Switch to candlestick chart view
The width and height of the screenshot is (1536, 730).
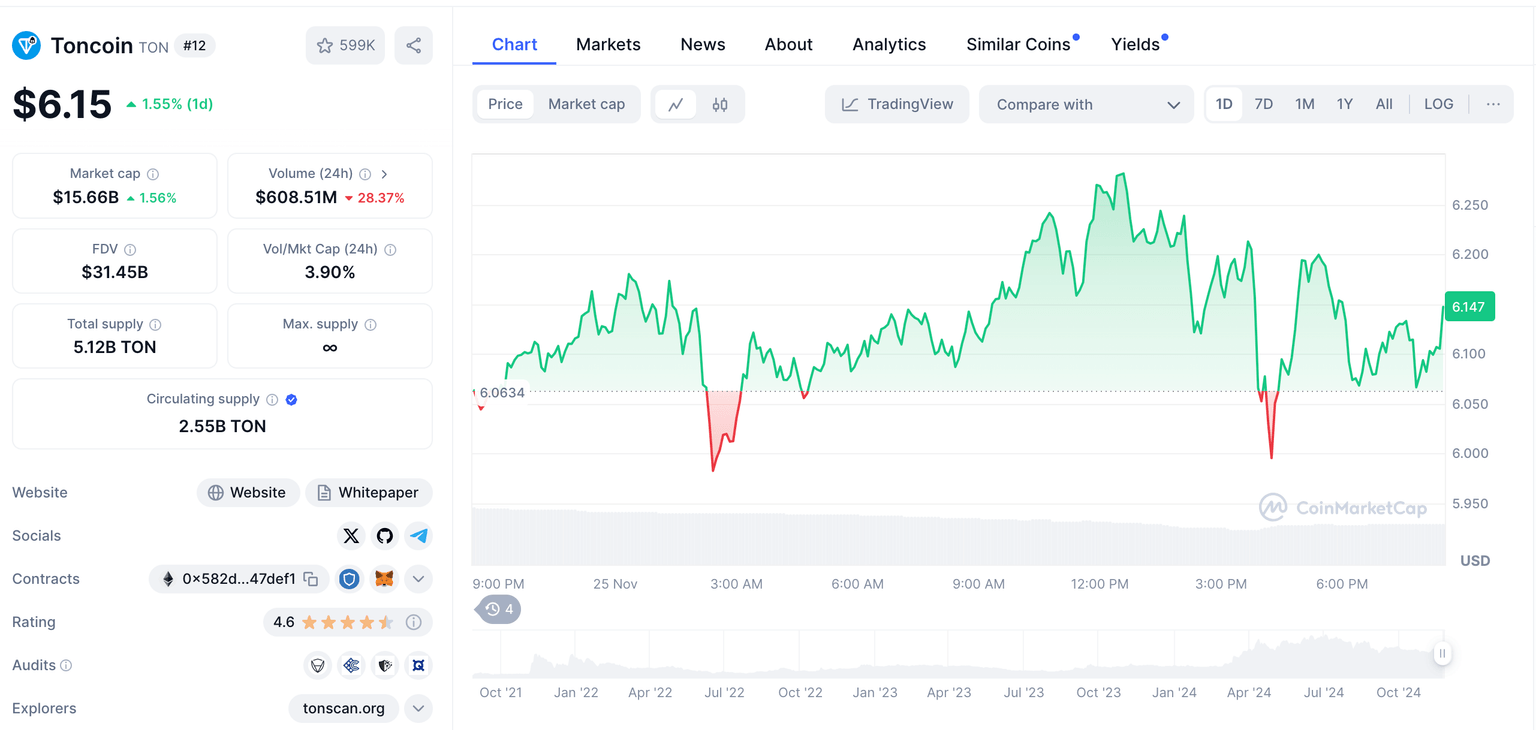pos(720,105)
